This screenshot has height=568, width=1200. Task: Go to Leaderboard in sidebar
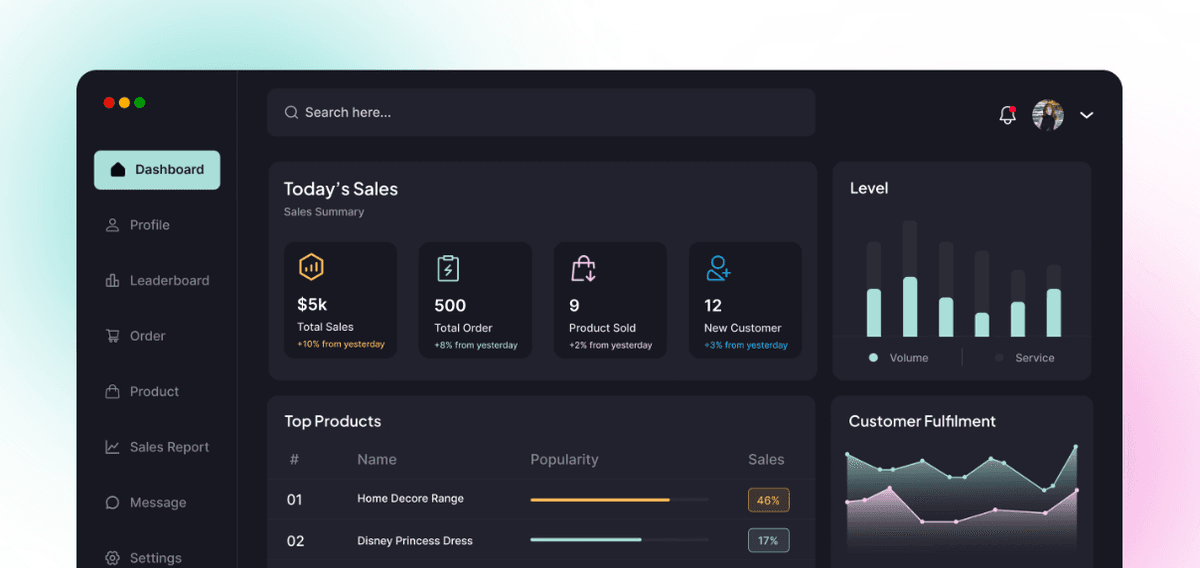point(157,281)
